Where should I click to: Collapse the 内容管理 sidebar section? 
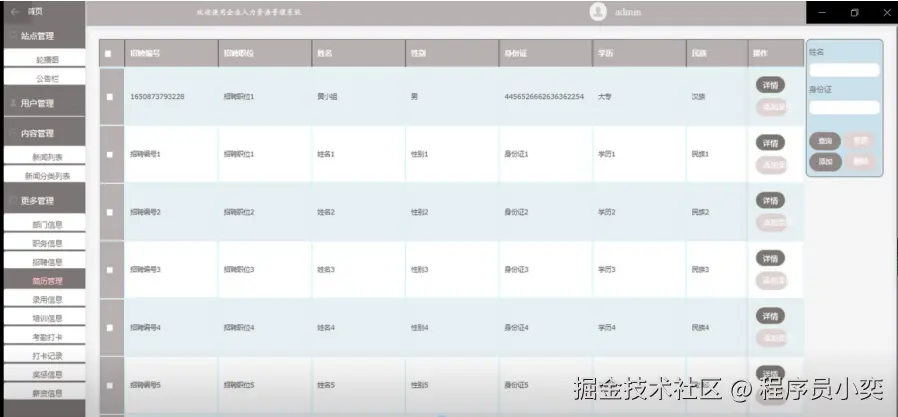[x=44, y=133]
